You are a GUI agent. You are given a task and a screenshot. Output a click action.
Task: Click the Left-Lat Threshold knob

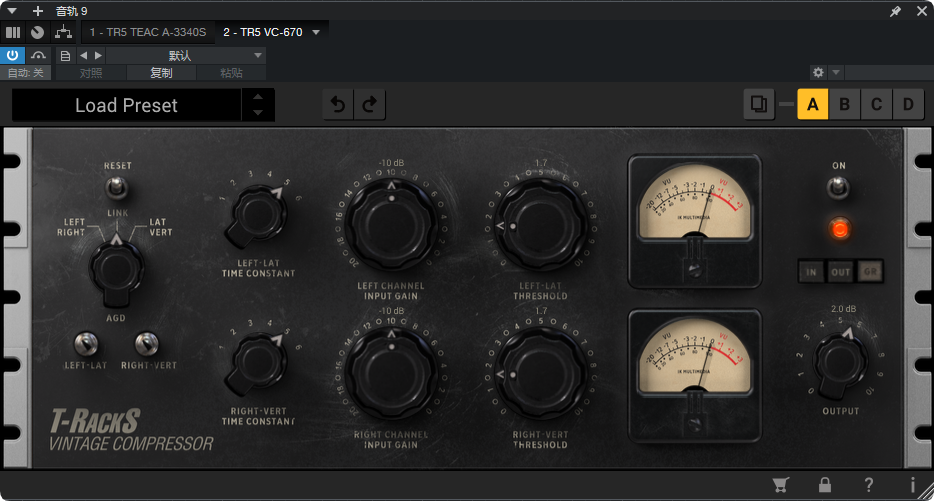541,225
